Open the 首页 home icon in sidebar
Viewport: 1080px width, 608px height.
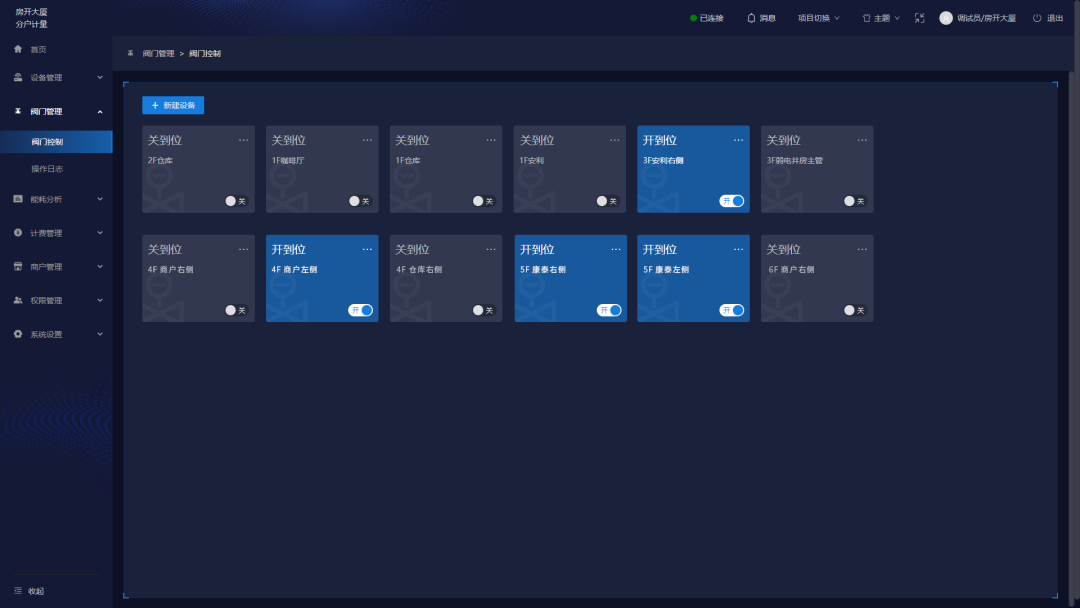click(18, 49)
